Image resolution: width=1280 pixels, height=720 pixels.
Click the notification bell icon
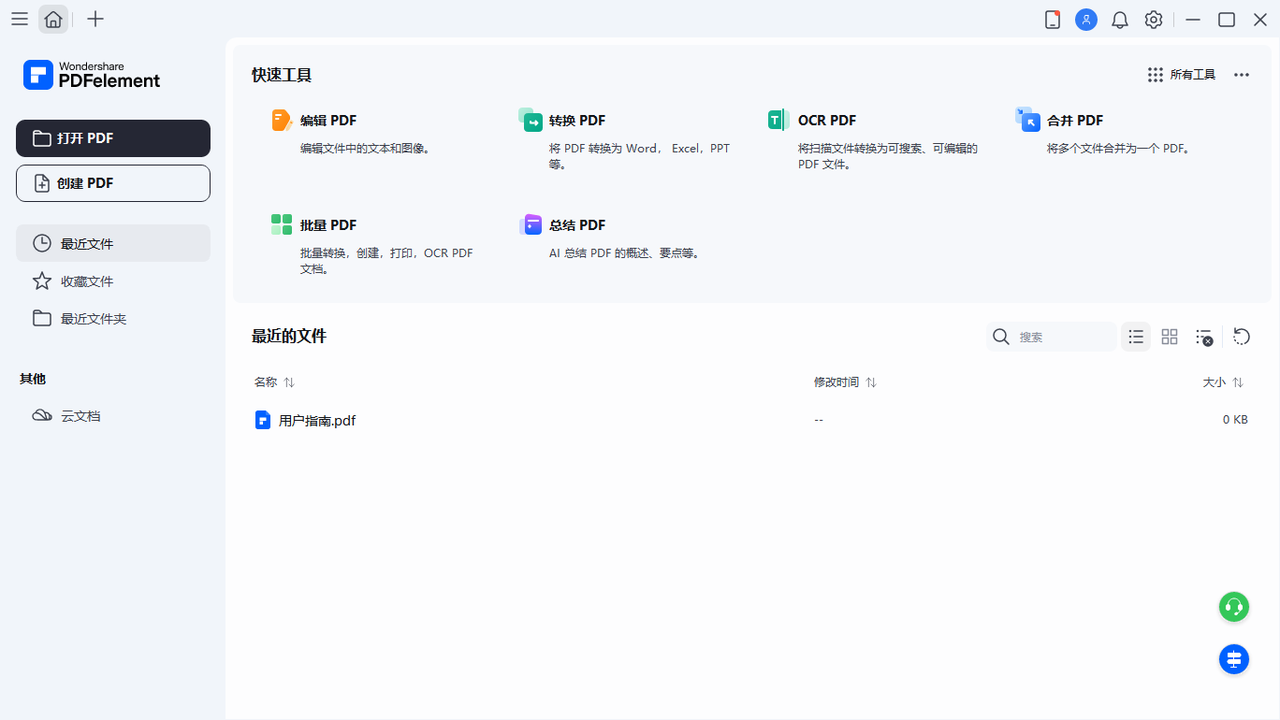click(1119, 19)
